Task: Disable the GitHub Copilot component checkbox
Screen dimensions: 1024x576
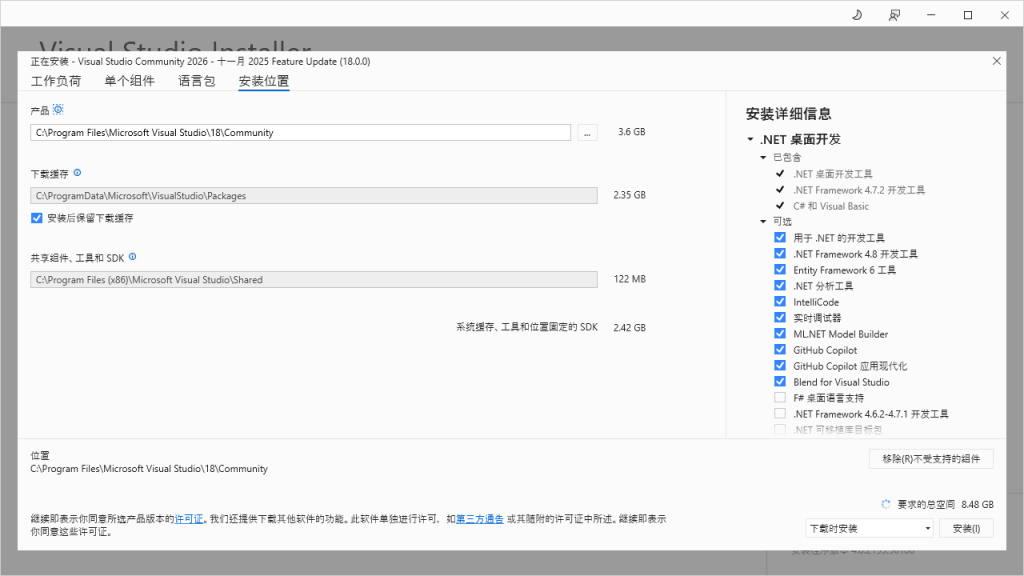Action: click(x=780, y=350)
